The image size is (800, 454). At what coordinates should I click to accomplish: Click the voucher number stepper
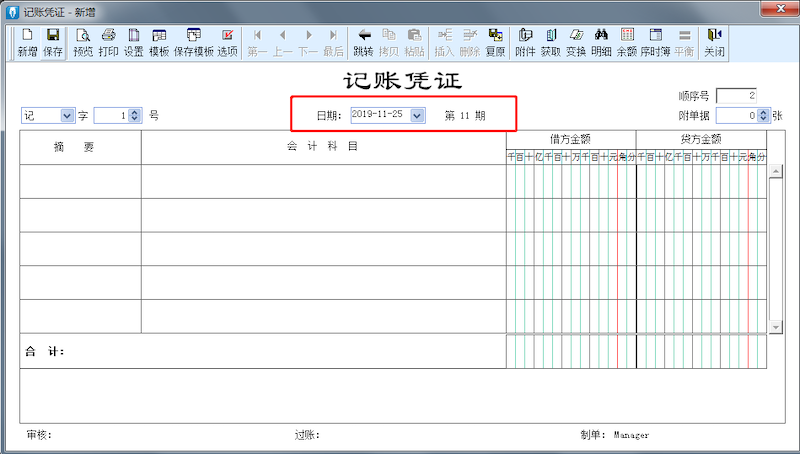(135, 116)
